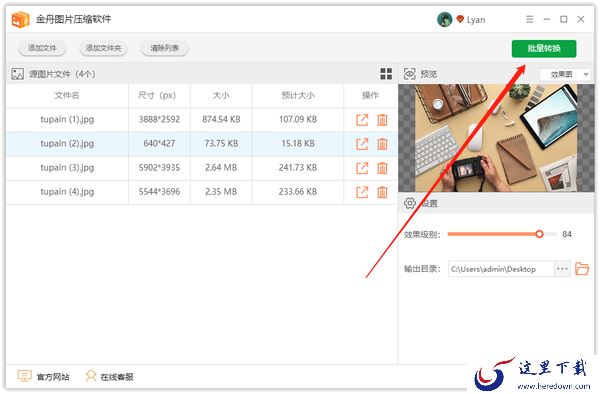The image size is (600, 394).
Task: Click the 107.09 KB estimated size cell
Action: (x=298, y=119)
